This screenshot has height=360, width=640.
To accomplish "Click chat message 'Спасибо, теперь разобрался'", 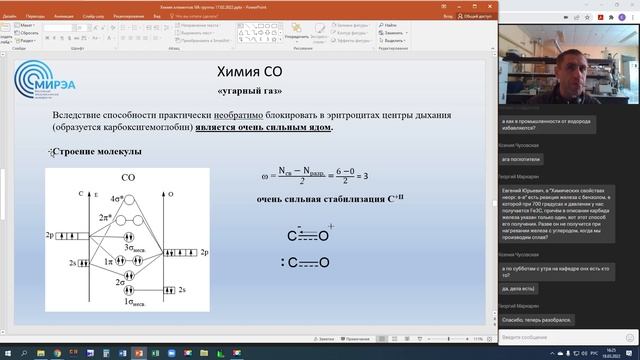I will click(537, 320).
